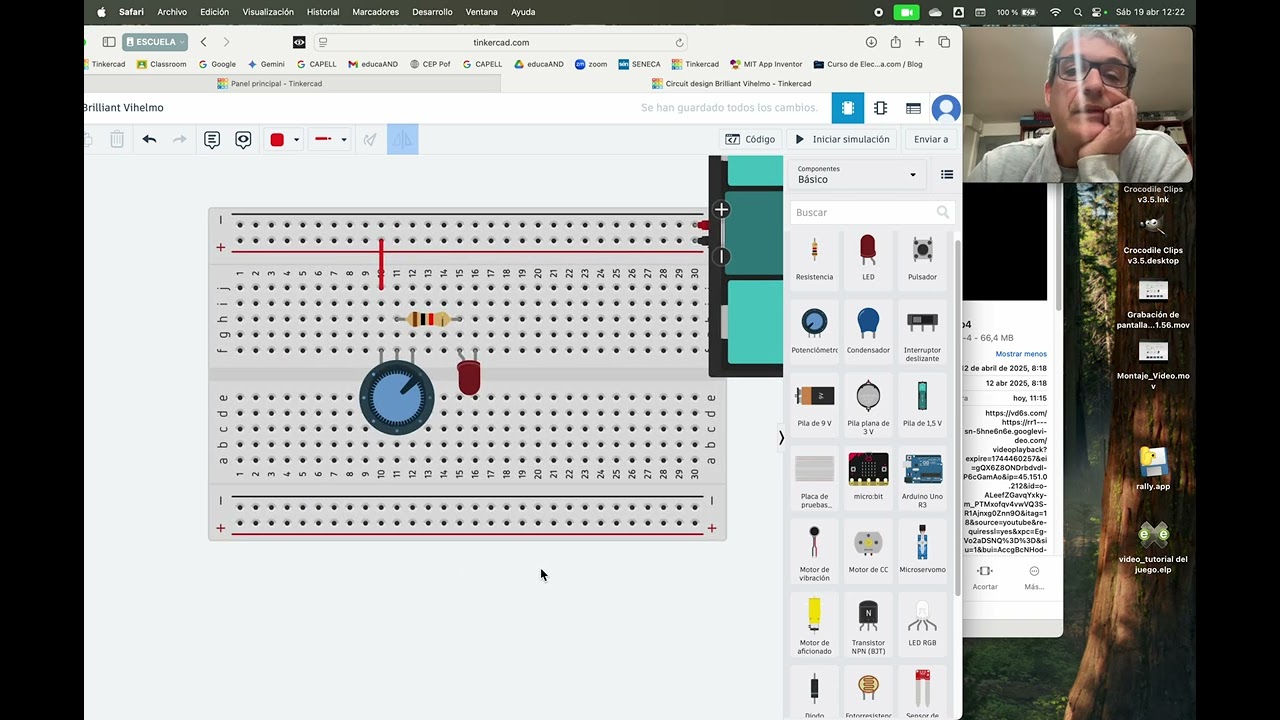This screenshot has height=720, width=1280.
Task: Reload the page in Safari
Action: click(x=679, y=42)
